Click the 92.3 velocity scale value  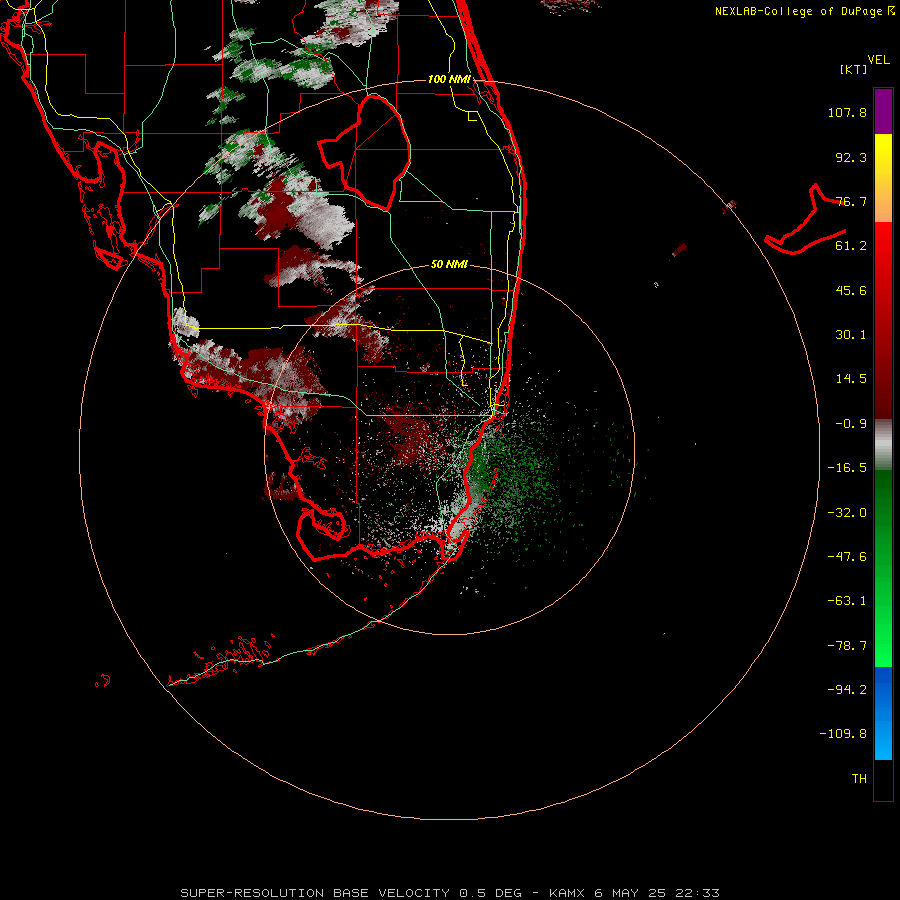(851, 157)
